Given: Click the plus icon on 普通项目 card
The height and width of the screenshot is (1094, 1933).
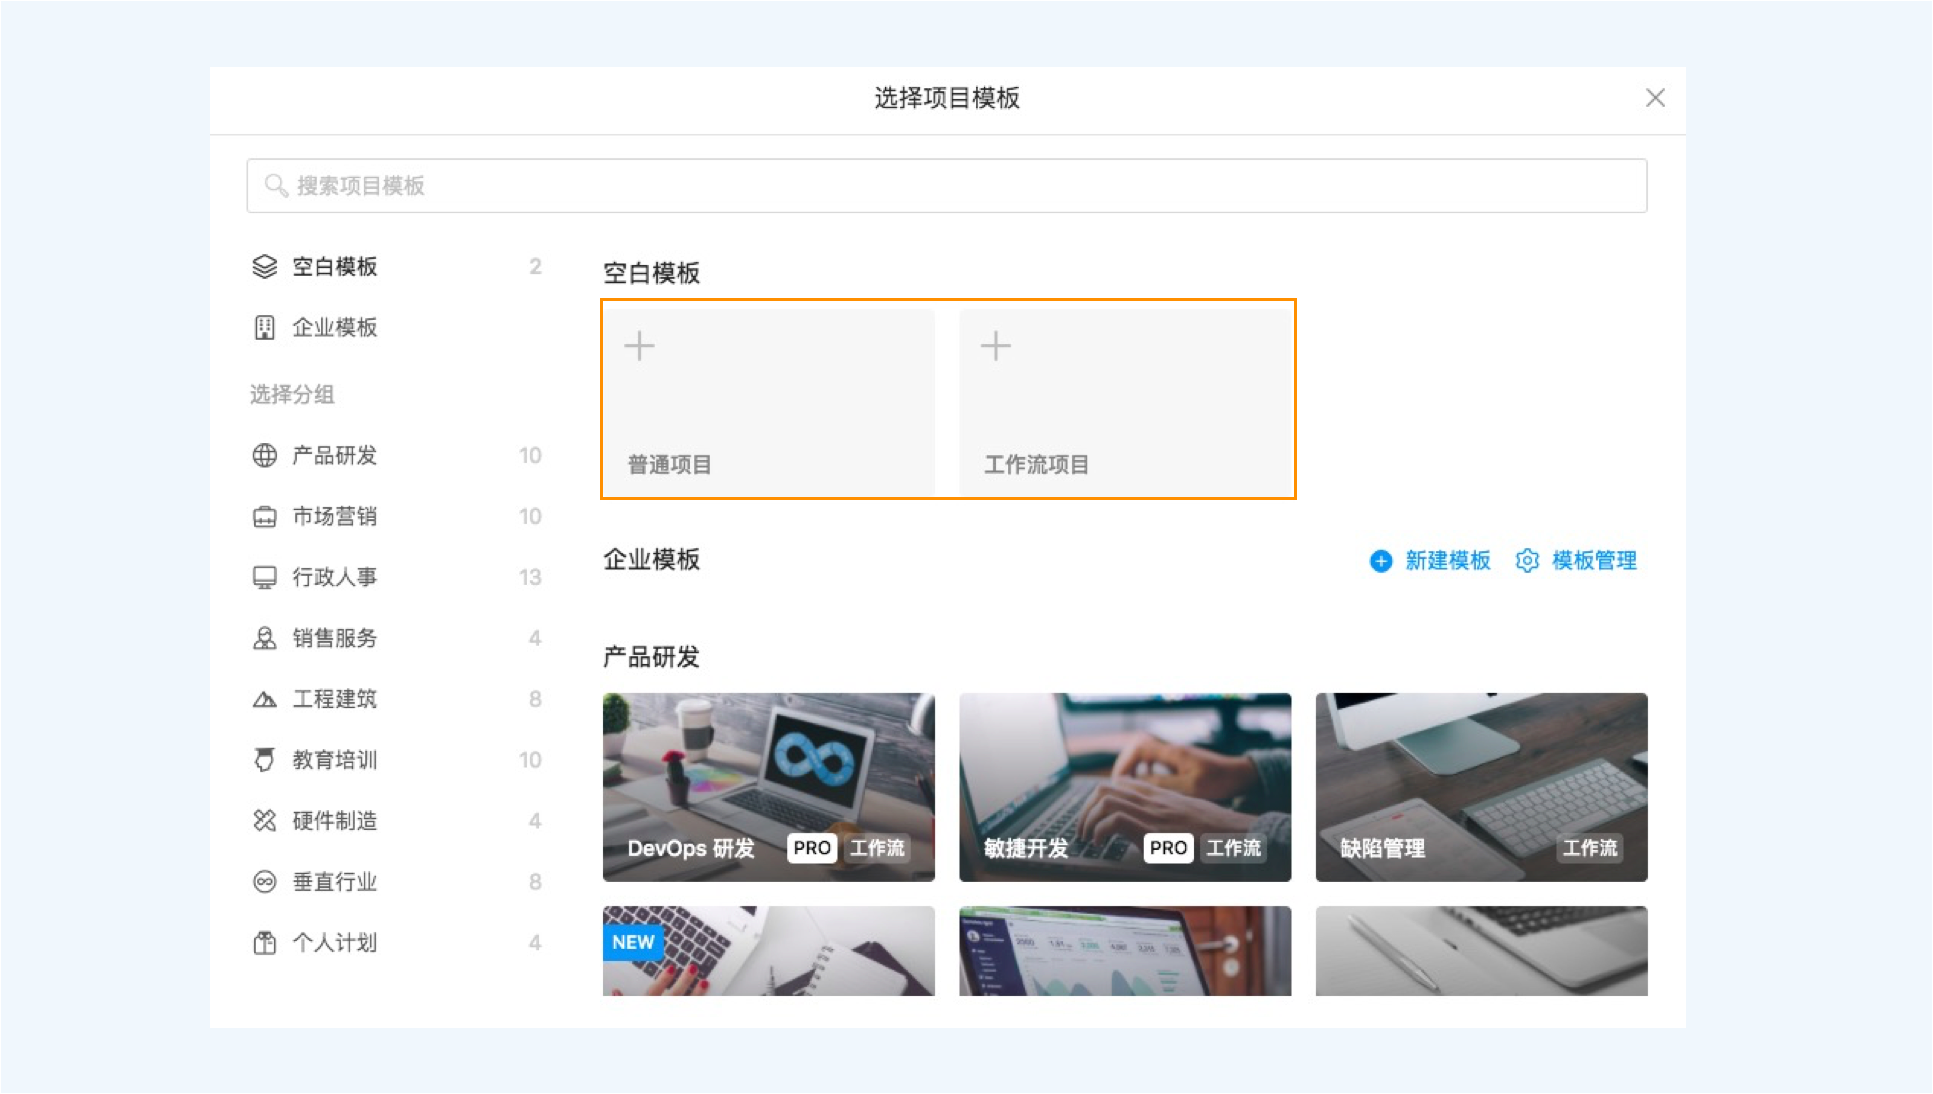Looking at the screenshot, I should click(639, 346).
